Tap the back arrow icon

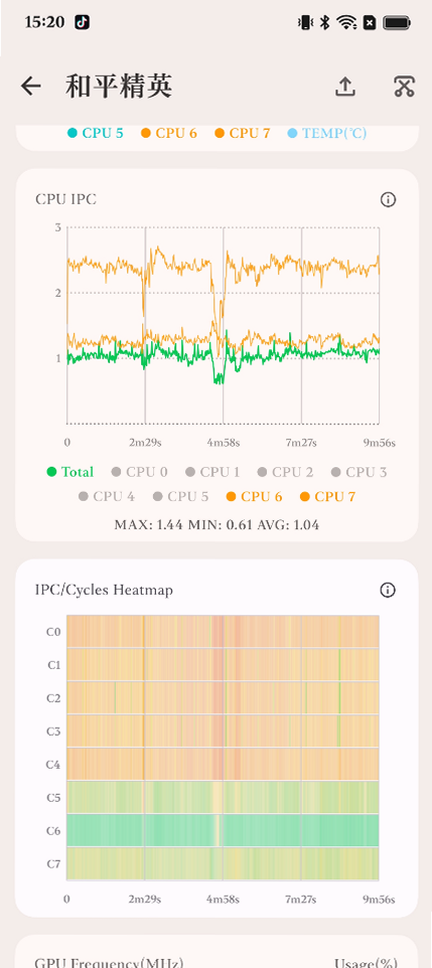pyautogui.click(x=31, y=86)
